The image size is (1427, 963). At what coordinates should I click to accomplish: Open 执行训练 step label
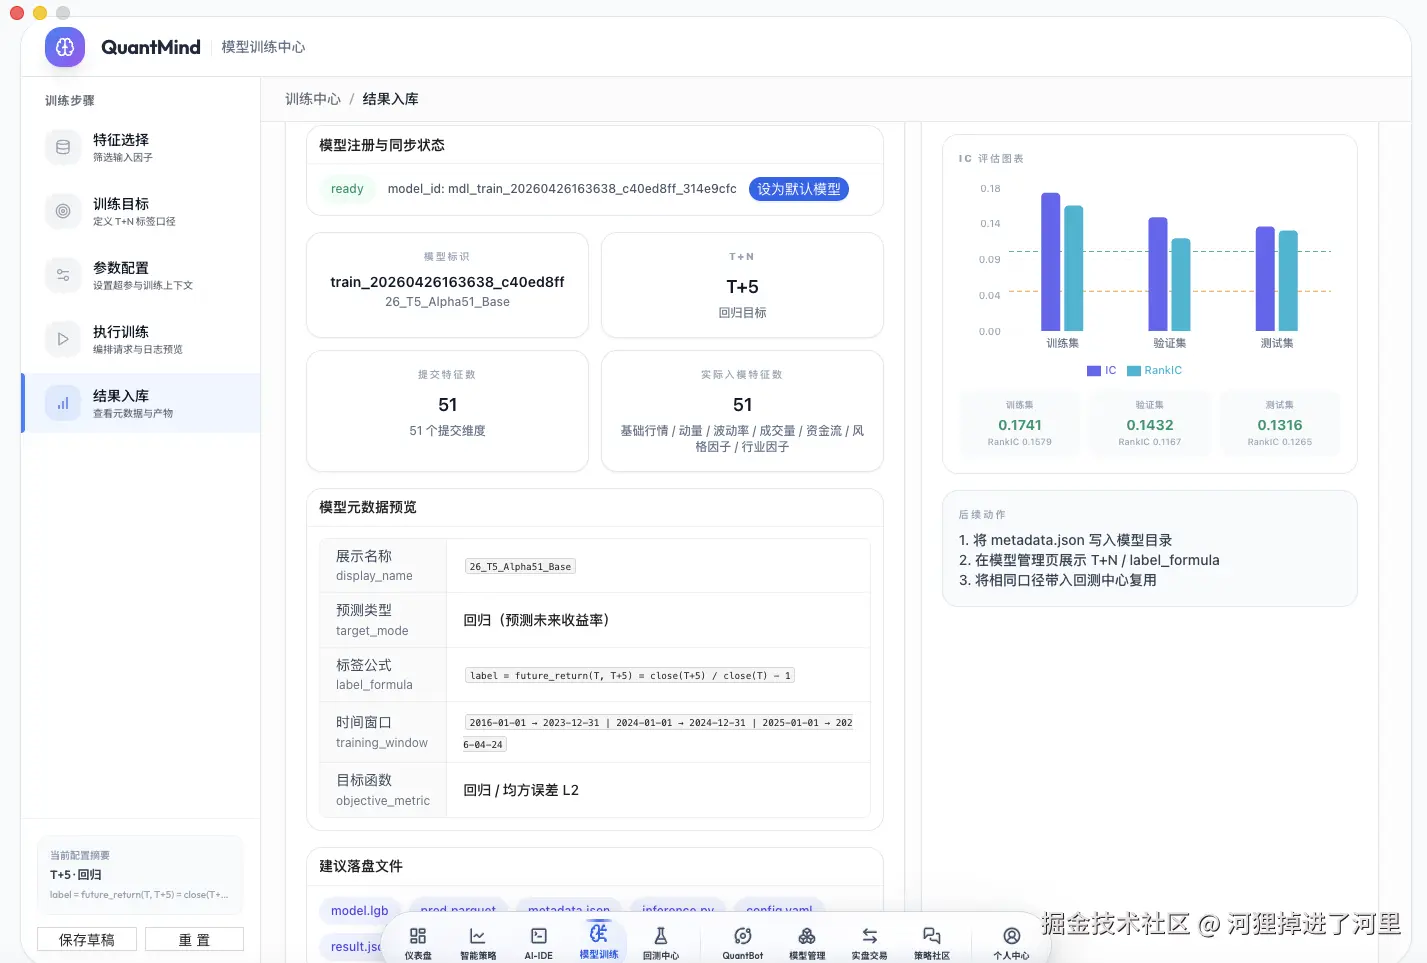click(x=121, y=332)
